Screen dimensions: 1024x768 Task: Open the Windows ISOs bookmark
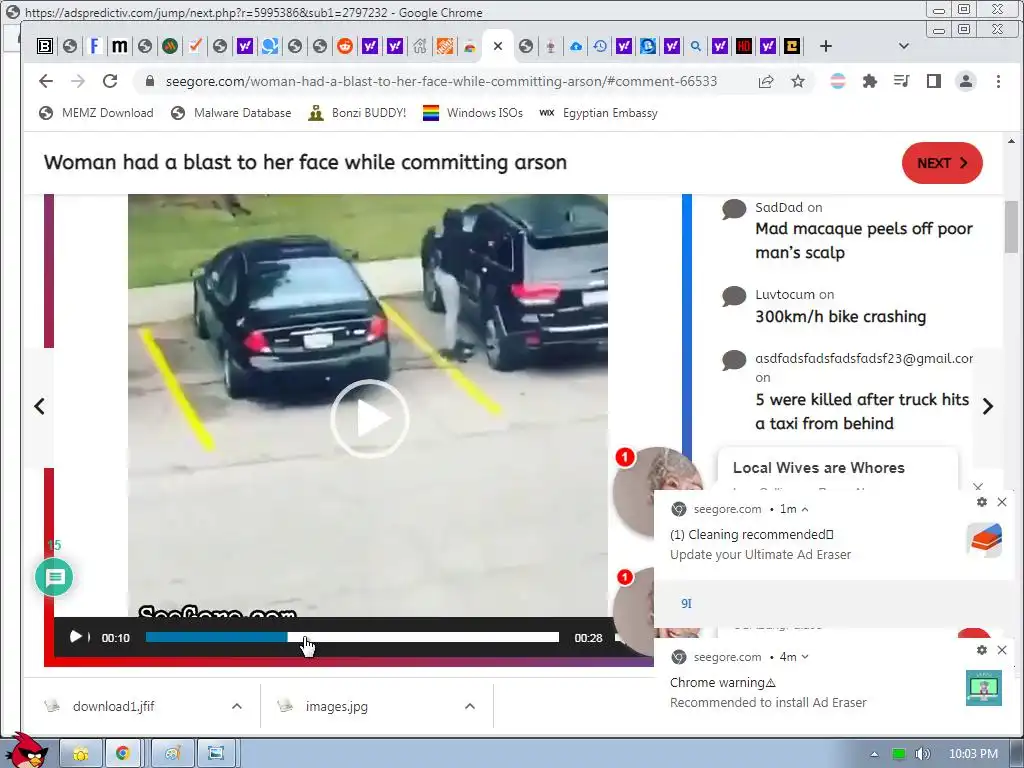tap(473, 113)
